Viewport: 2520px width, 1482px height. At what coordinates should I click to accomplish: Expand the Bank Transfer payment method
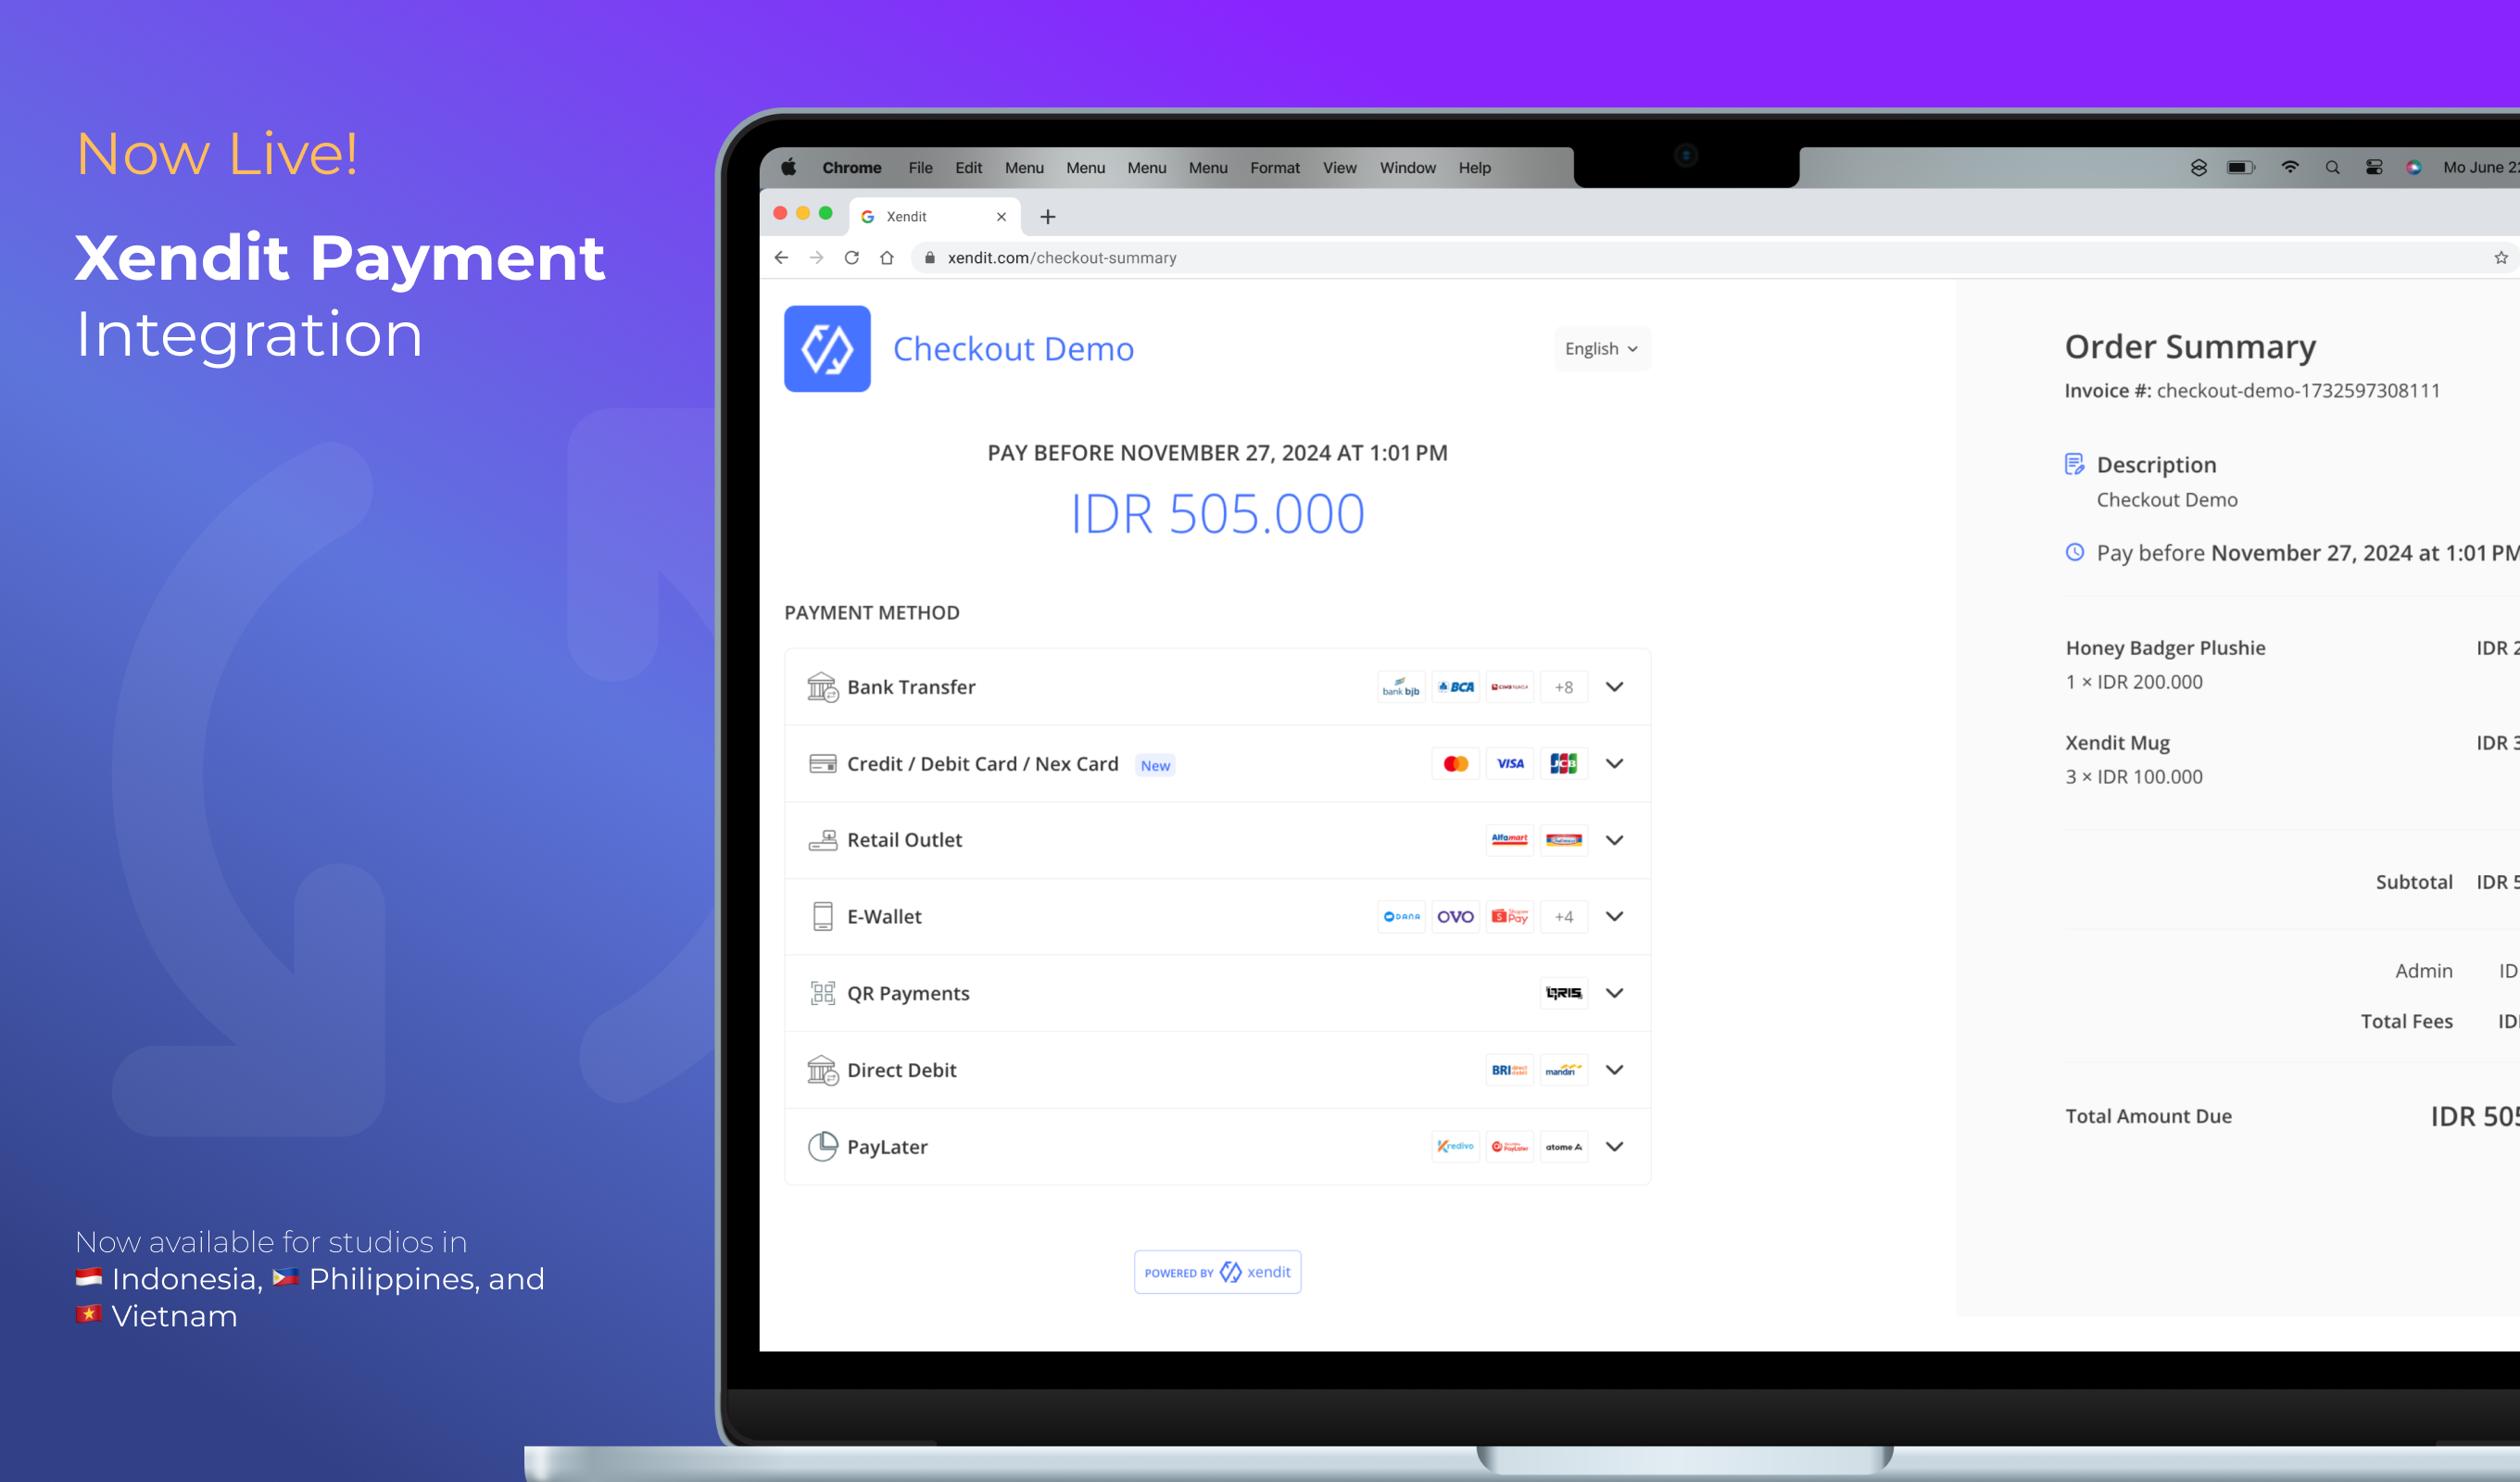tap(1614, 687)
